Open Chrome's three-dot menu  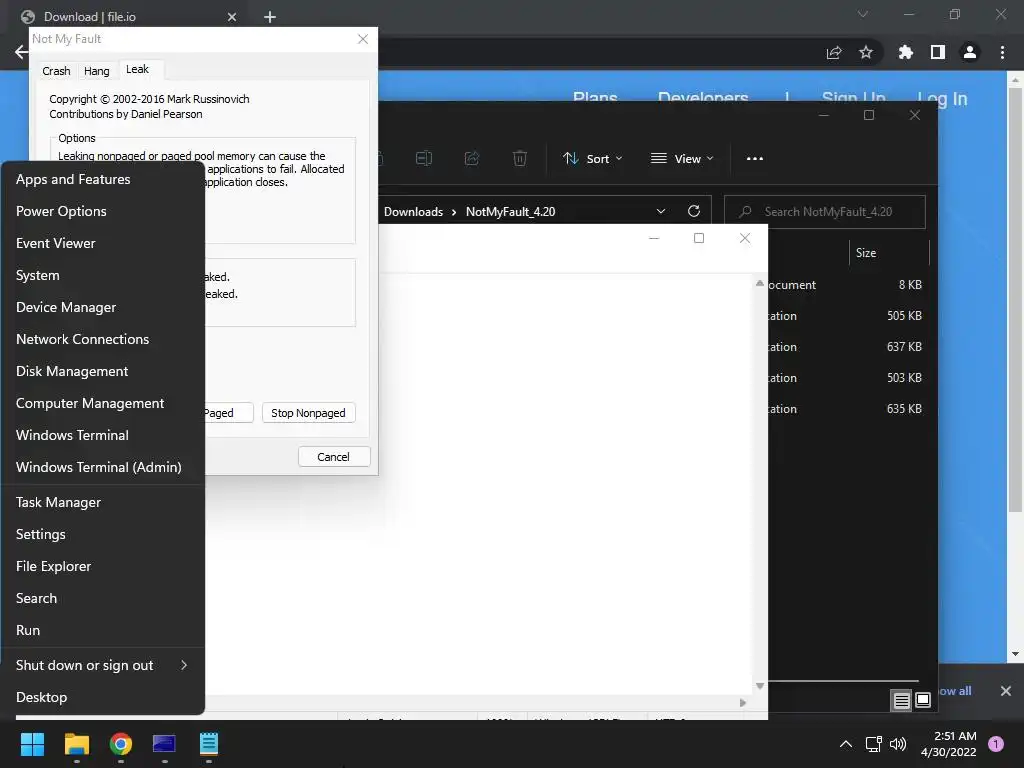(x=1002, y=52)
